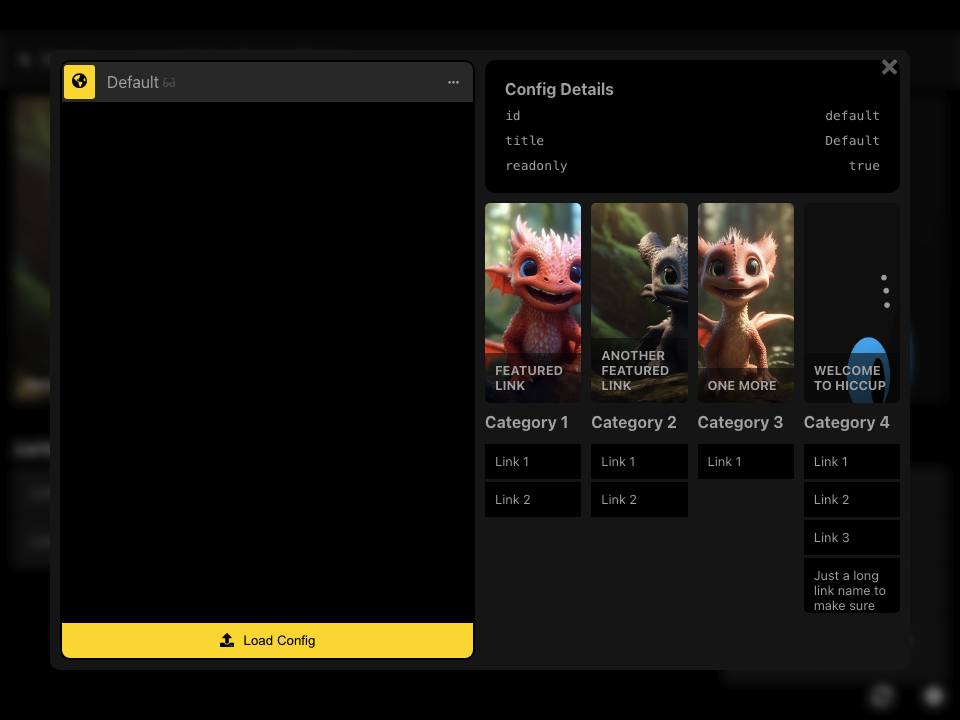The width and height of the screenshot is (960, 720).
Task: Open Link 2 under Category 1
Action: 533,500
